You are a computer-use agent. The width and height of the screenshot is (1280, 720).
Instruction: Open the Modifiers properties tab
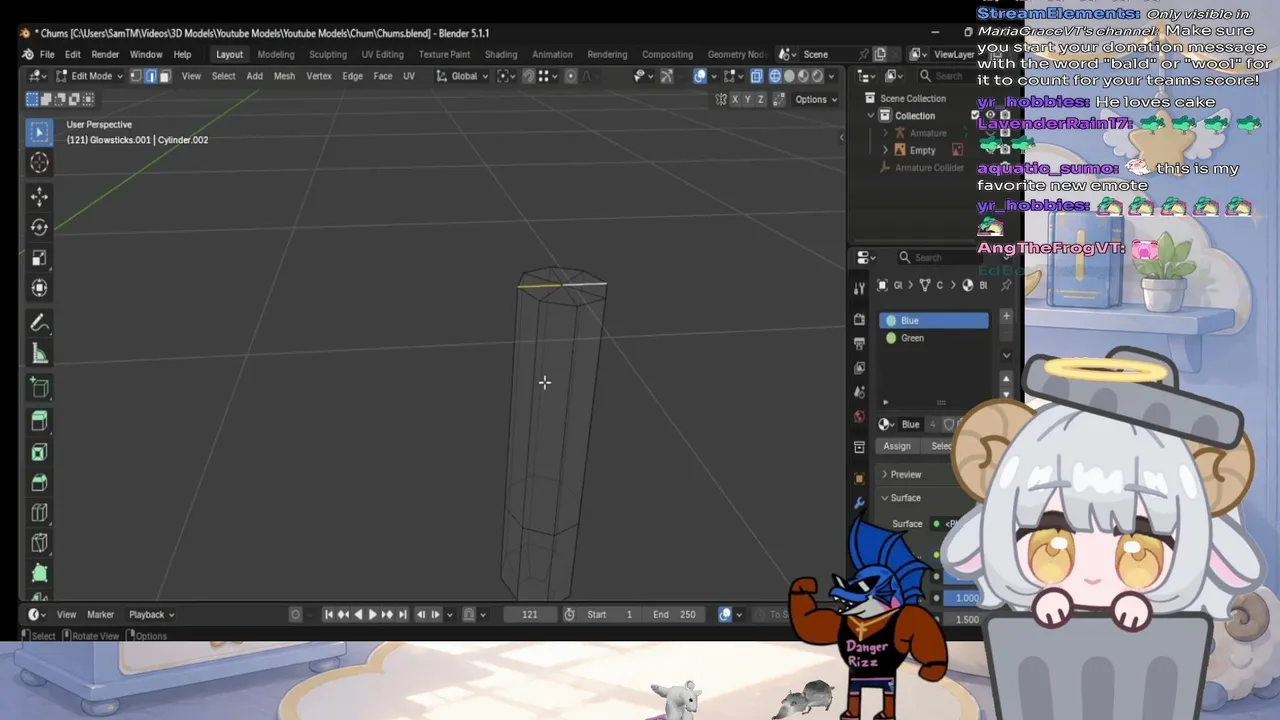[859, 503]
